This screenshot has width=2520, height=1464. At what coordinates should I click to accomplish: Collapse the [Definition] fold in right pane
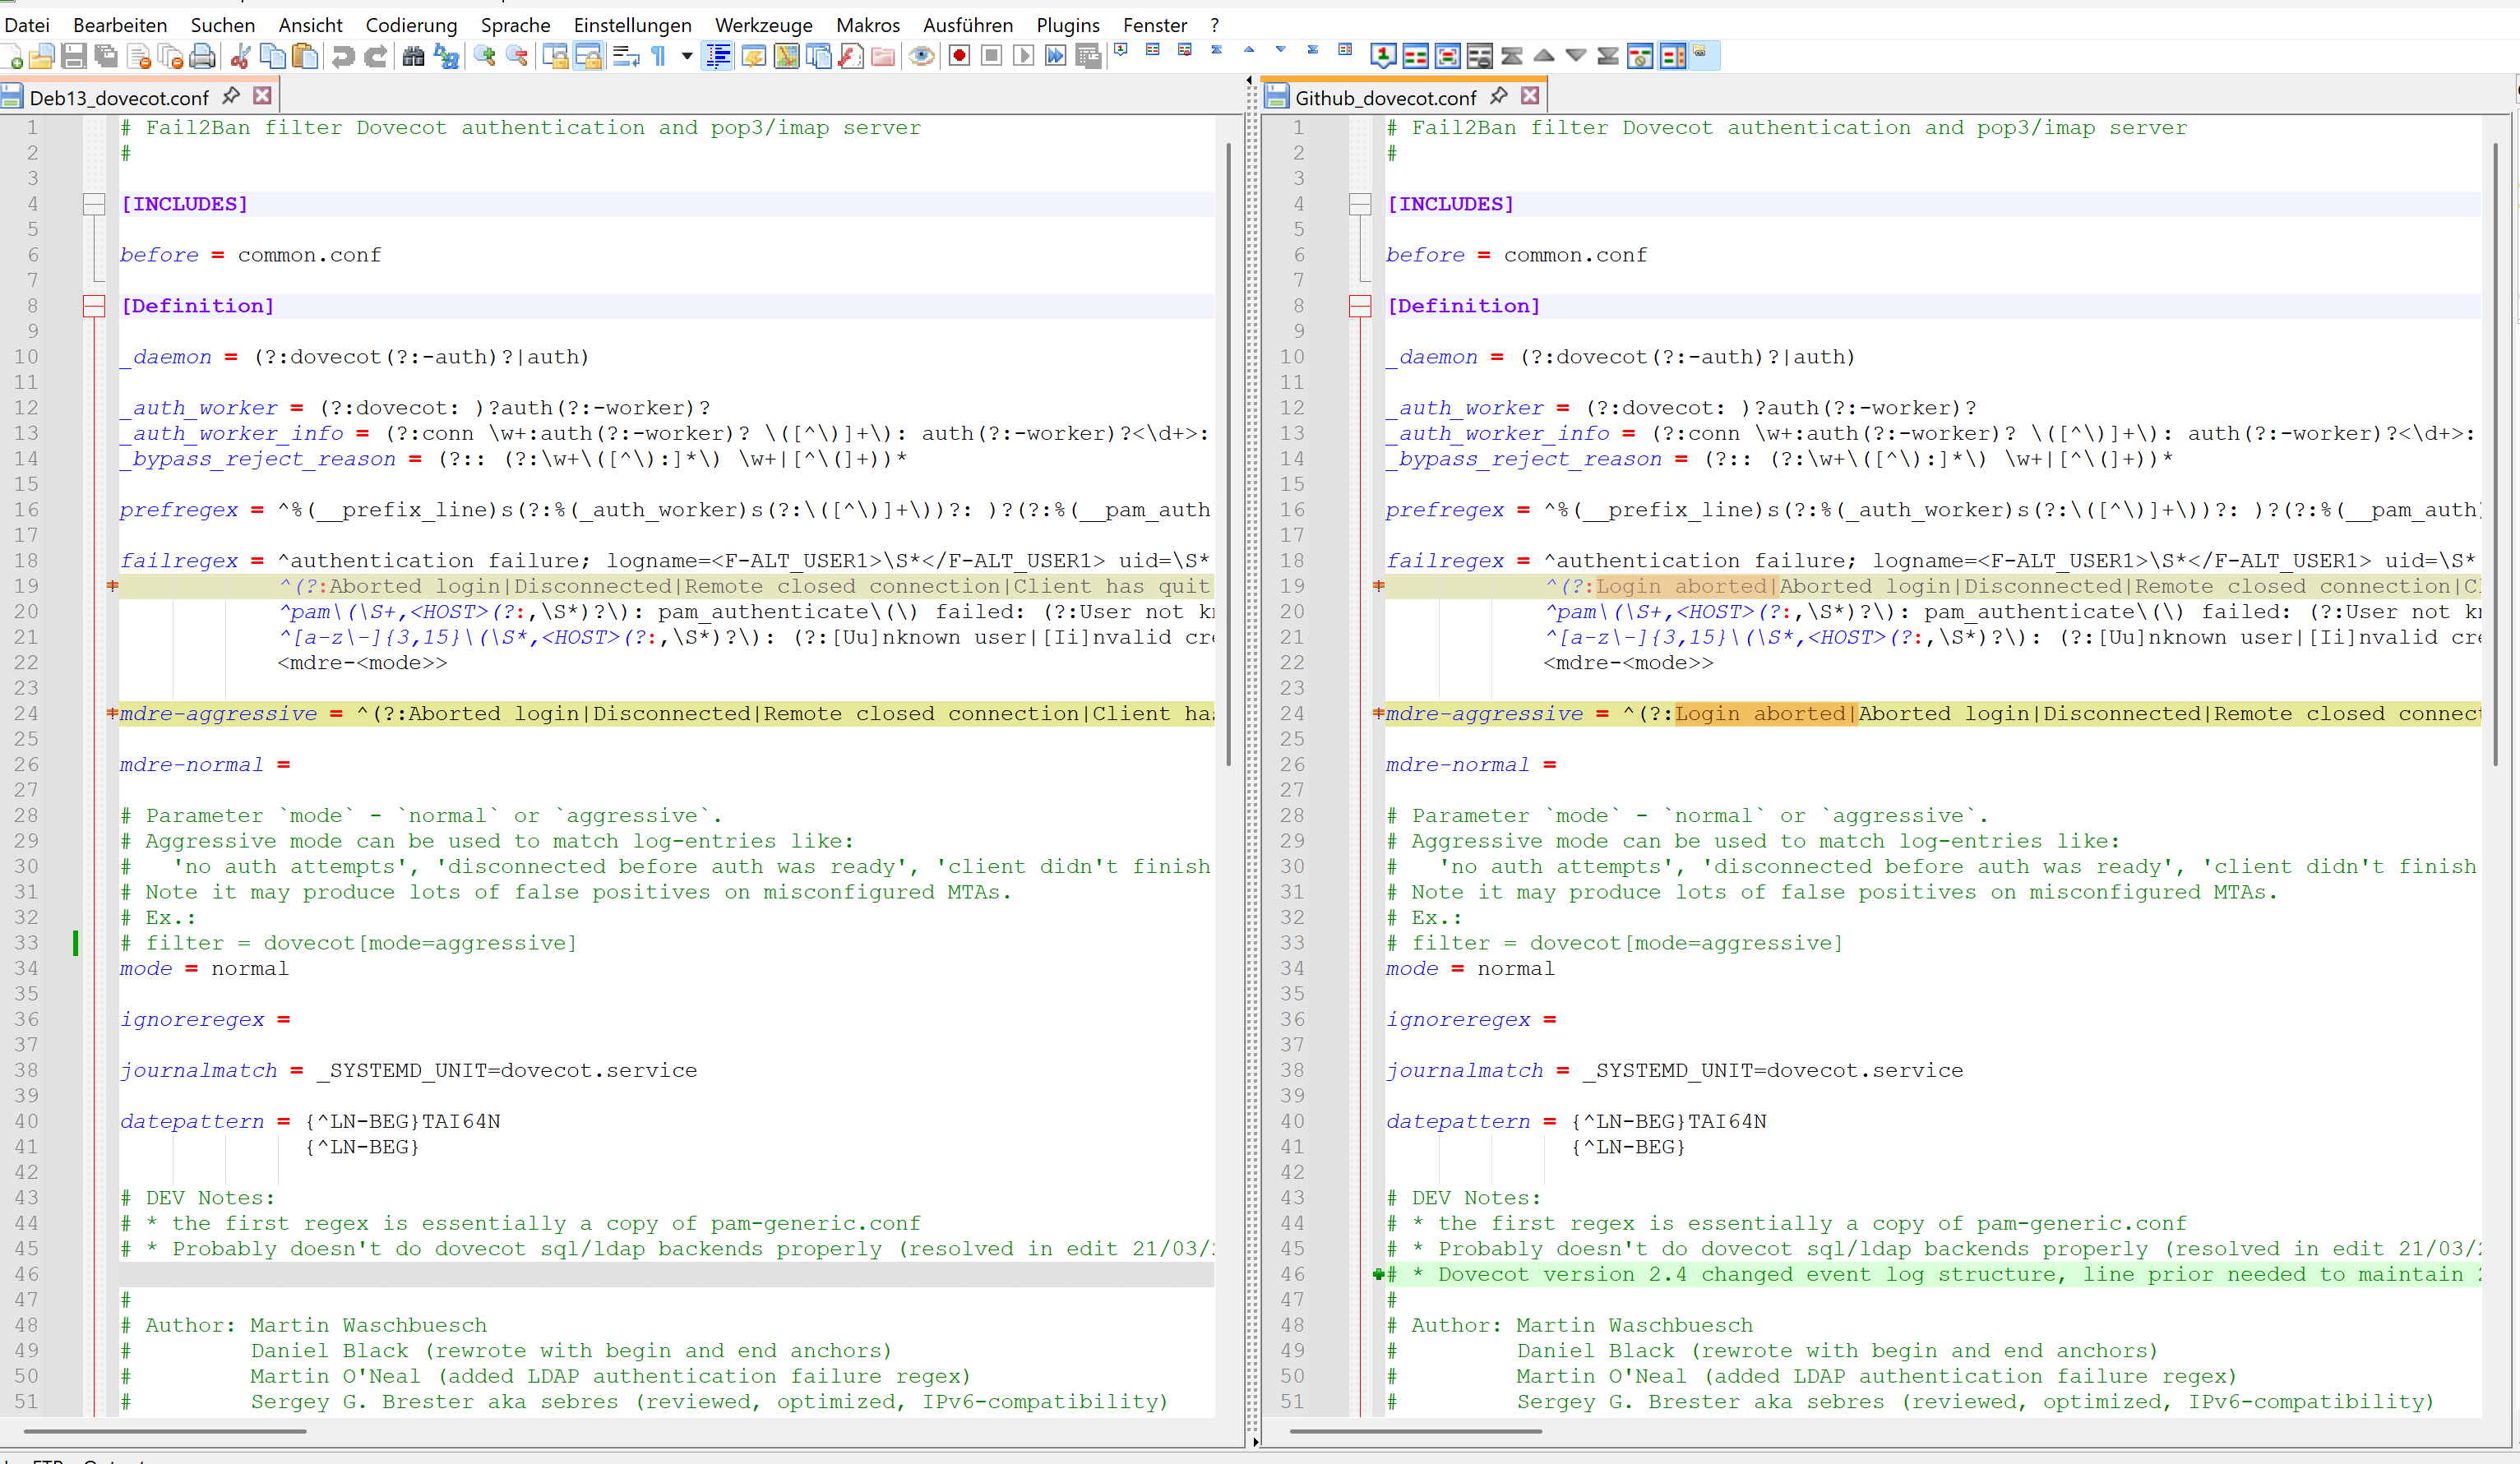pos(1360,306)
